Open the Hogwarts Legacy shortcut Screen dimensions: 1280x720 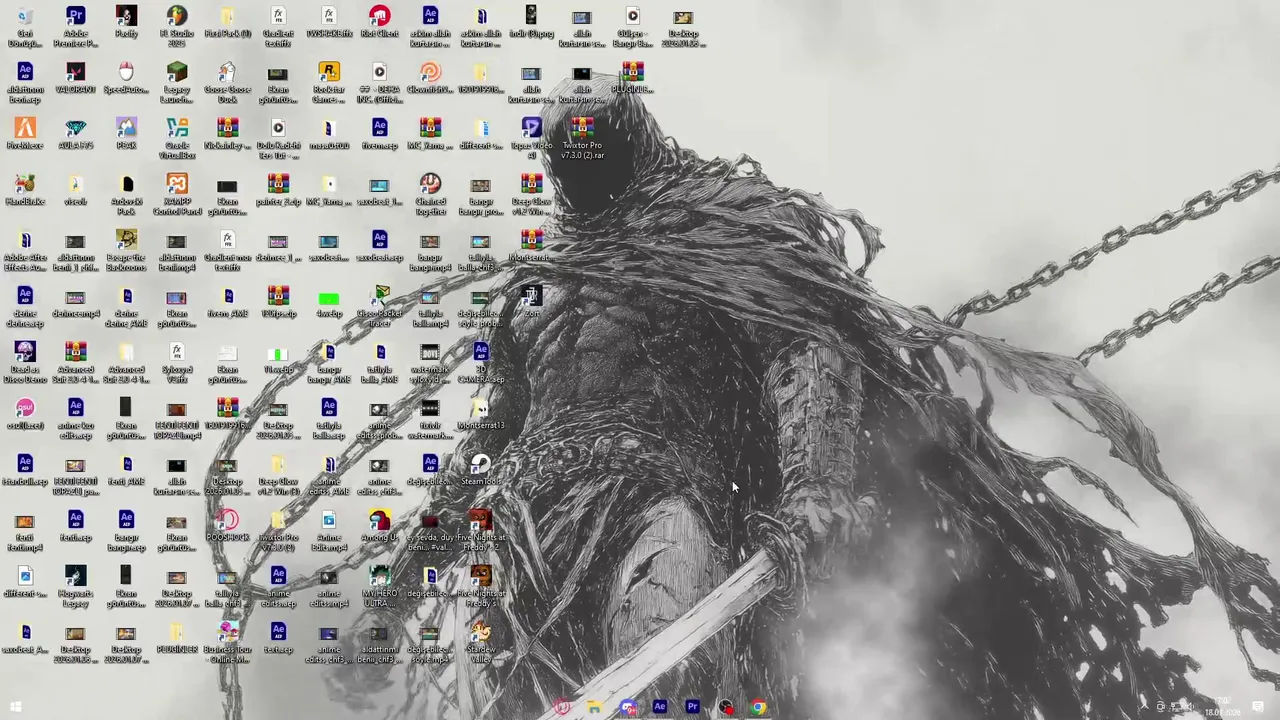75,587
